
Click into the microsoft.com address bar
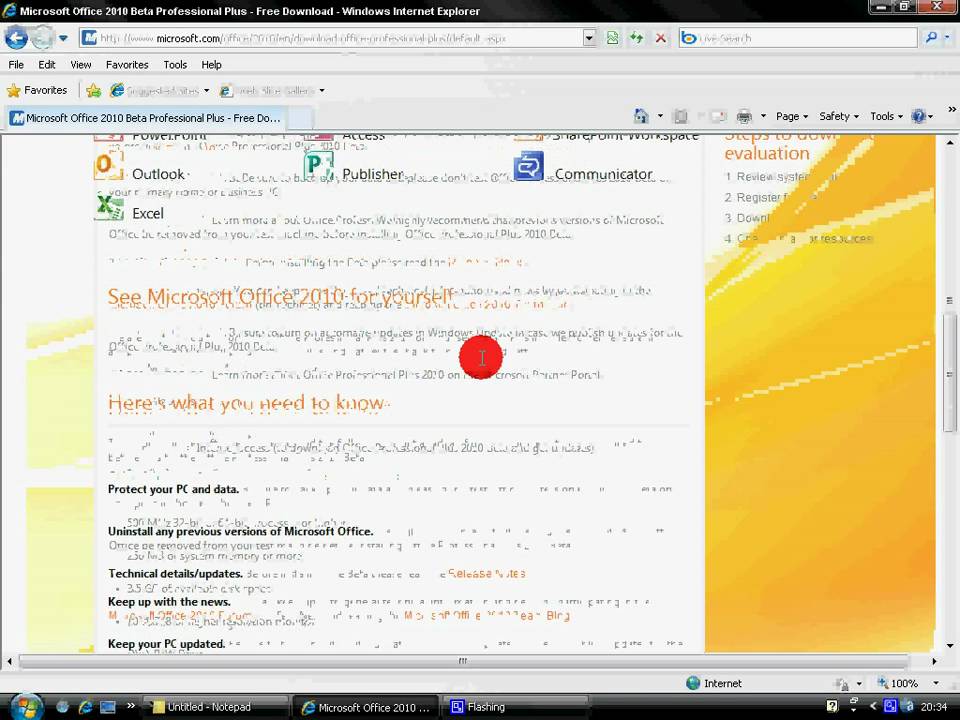331,38
